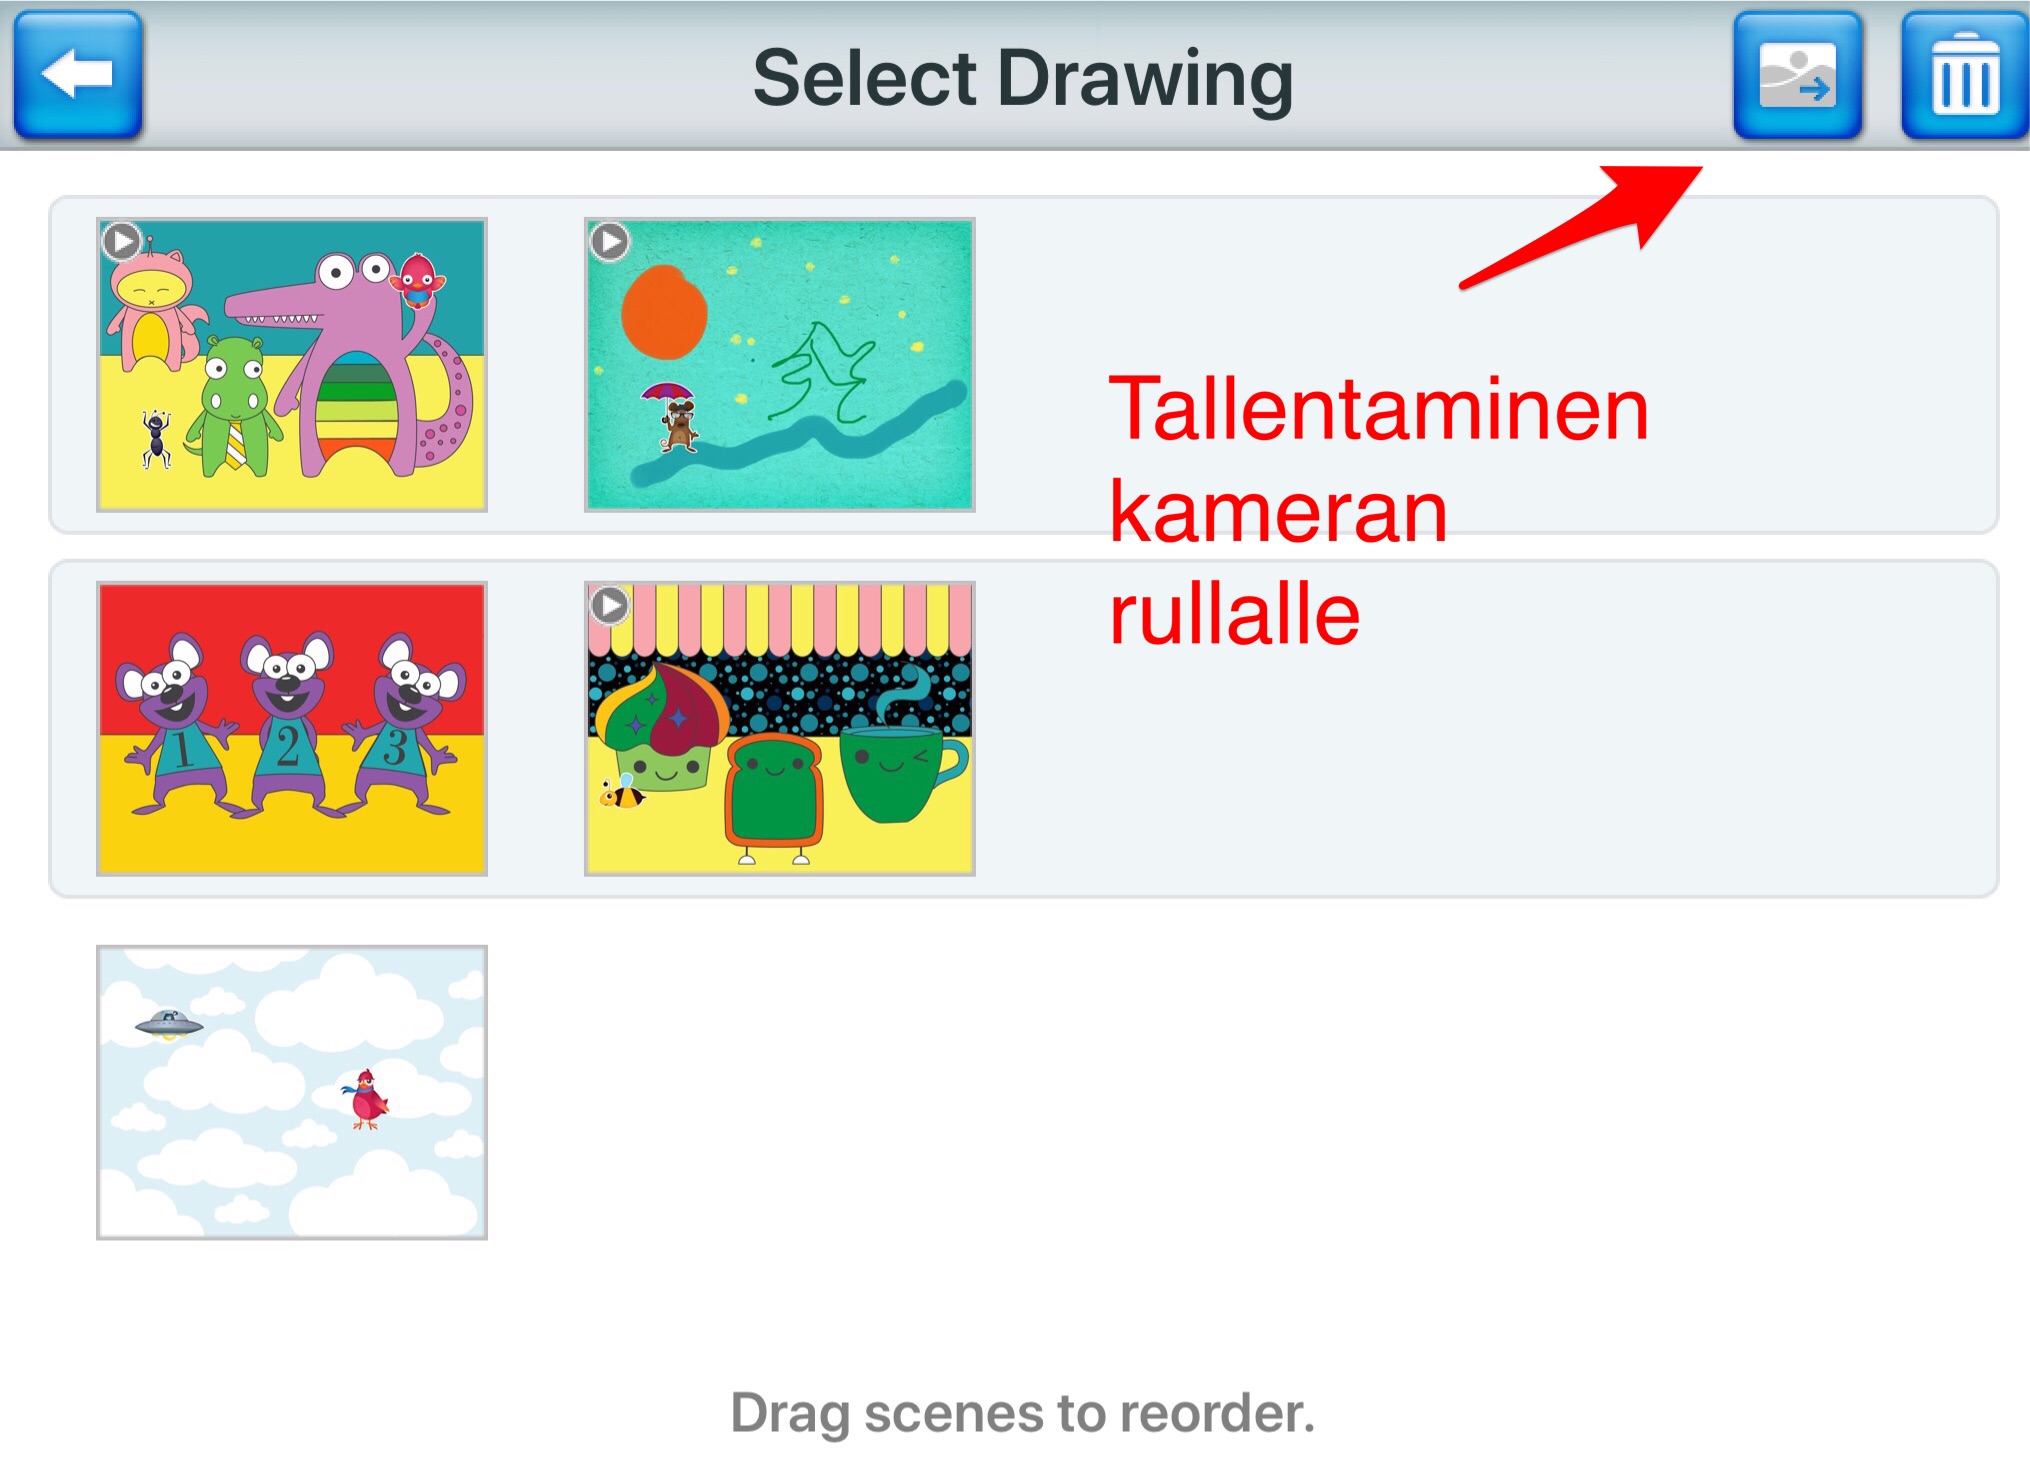Tap the orange sun in the teal drawing
2030x1458 pixels.
coord(664,312)
